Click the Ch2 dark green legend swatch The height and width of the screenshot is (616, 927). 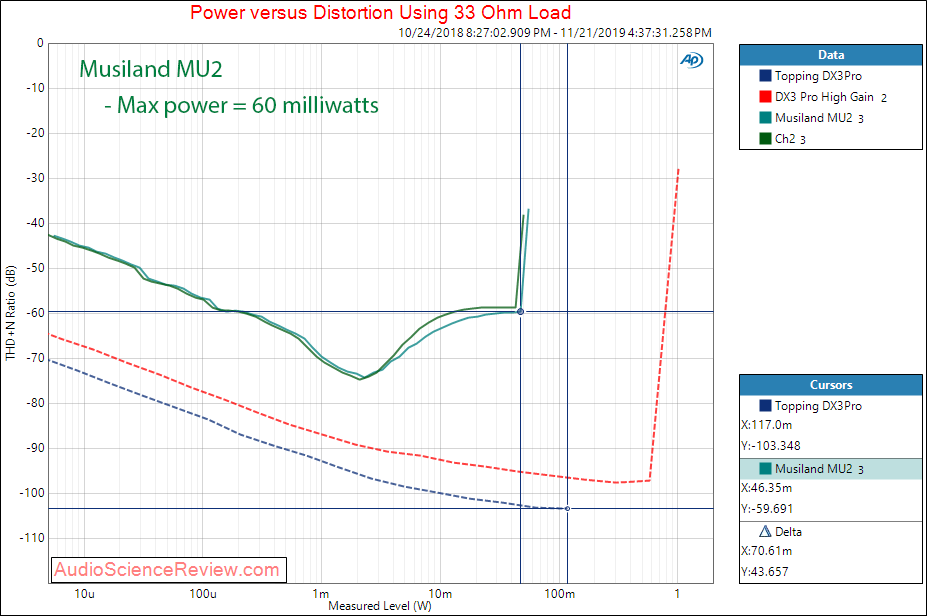click(765, 138)
